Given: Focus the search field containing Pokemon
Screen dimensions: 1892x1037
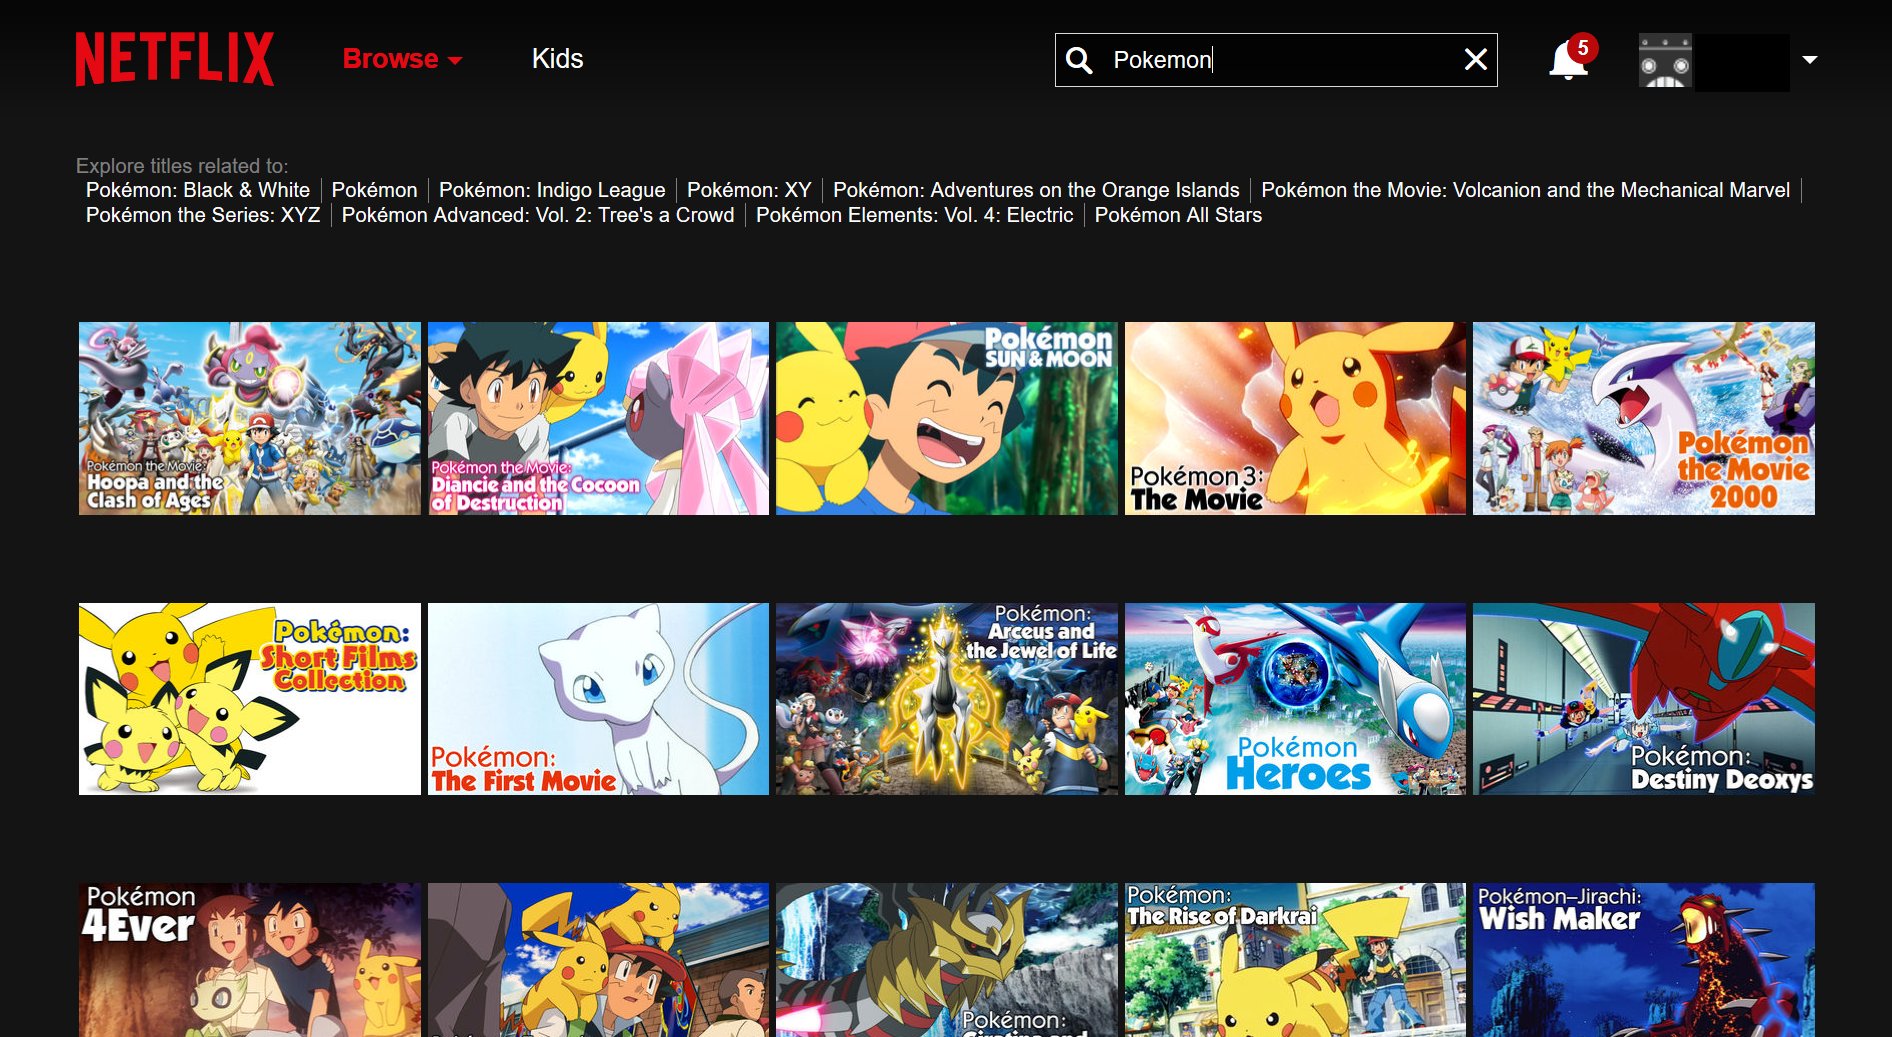Looking at the screenshot, I should 1276,60.
